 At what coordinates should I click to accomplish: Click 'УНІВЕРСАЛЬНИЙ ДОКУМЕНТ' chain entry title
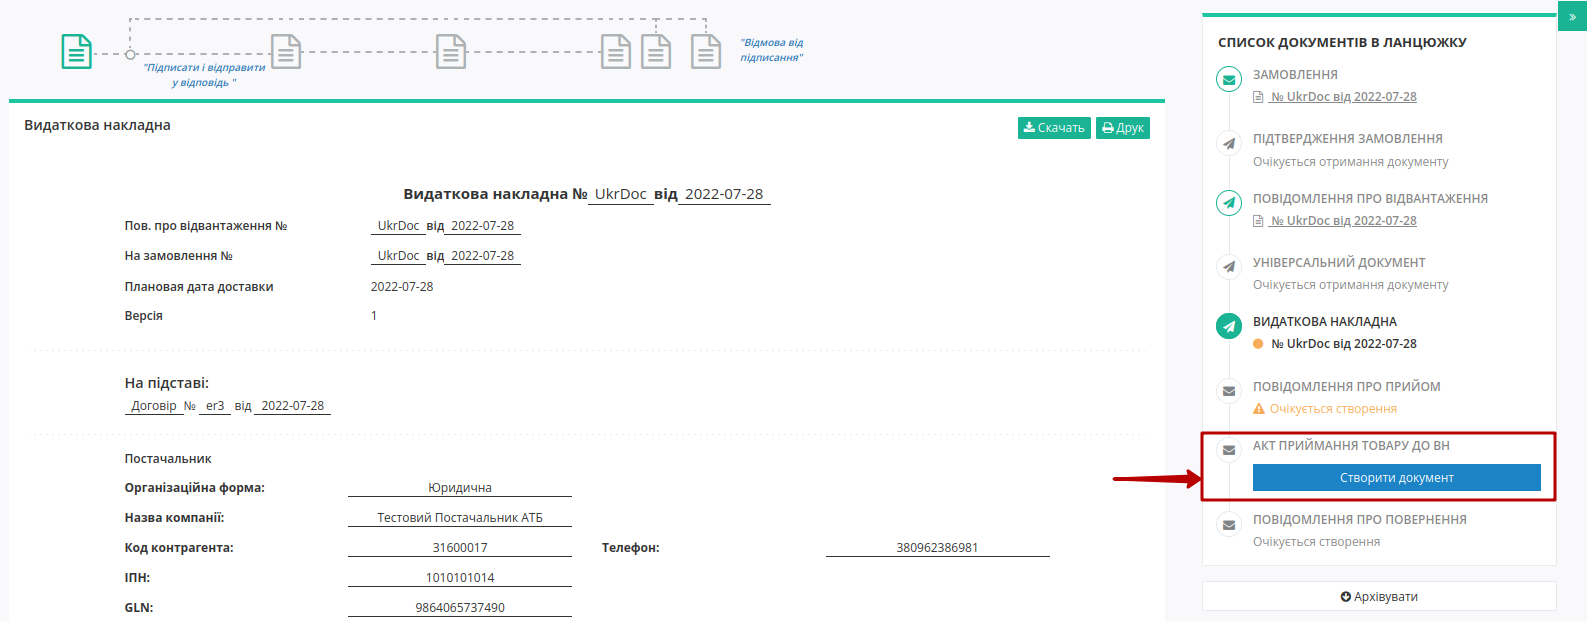(x=1339, y=263)
